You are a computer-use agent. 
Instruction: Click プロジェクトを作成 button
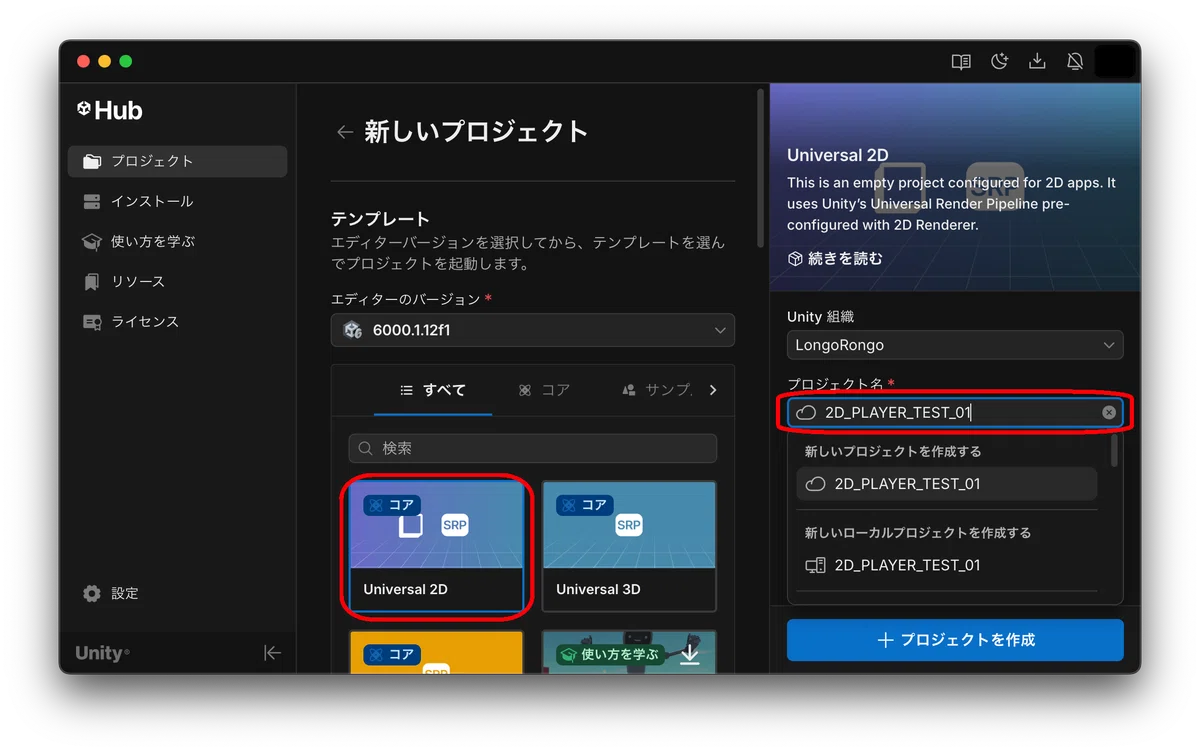click(955, 640)
